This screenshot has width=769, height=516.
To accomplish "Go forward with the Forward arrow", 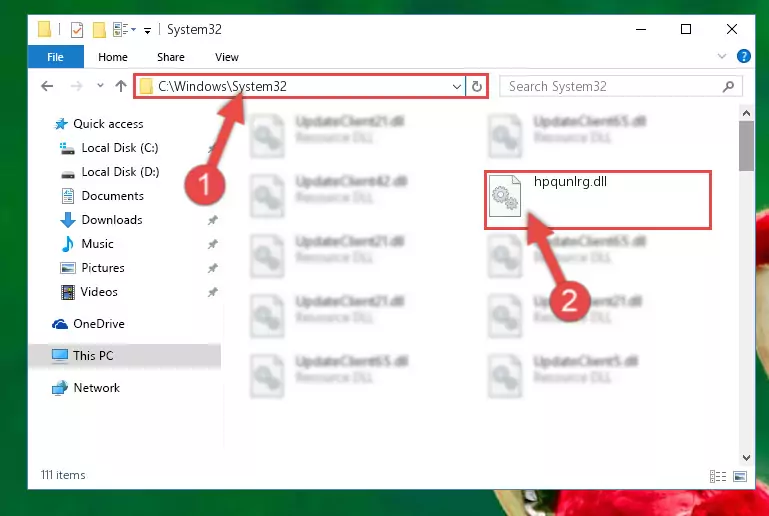I will [x=77, y=86].
